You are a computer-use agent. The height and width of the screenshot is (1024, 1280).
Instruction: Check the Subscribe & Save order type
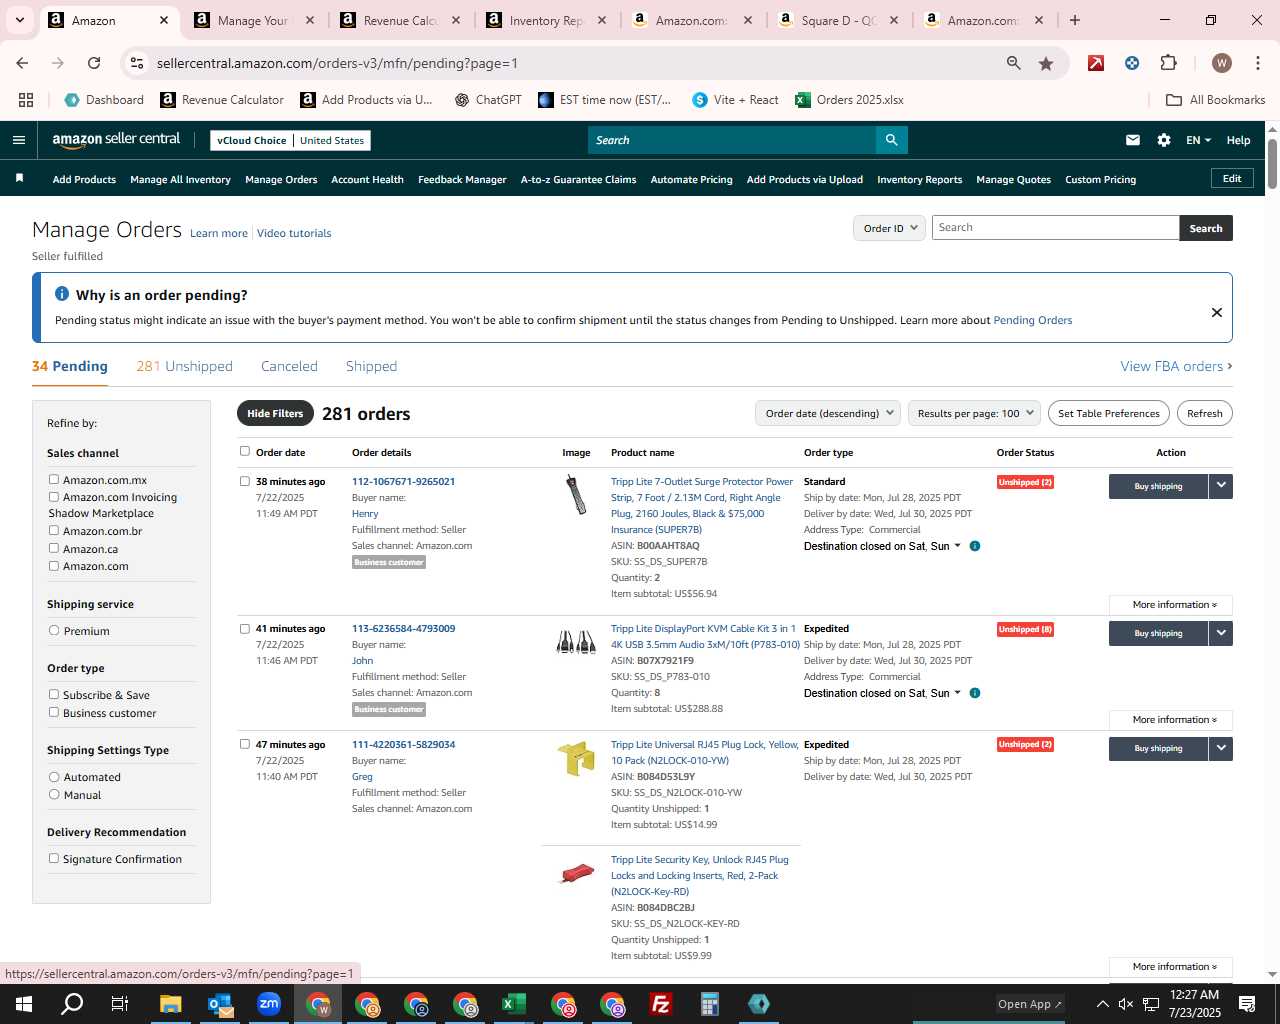(54, 694)
